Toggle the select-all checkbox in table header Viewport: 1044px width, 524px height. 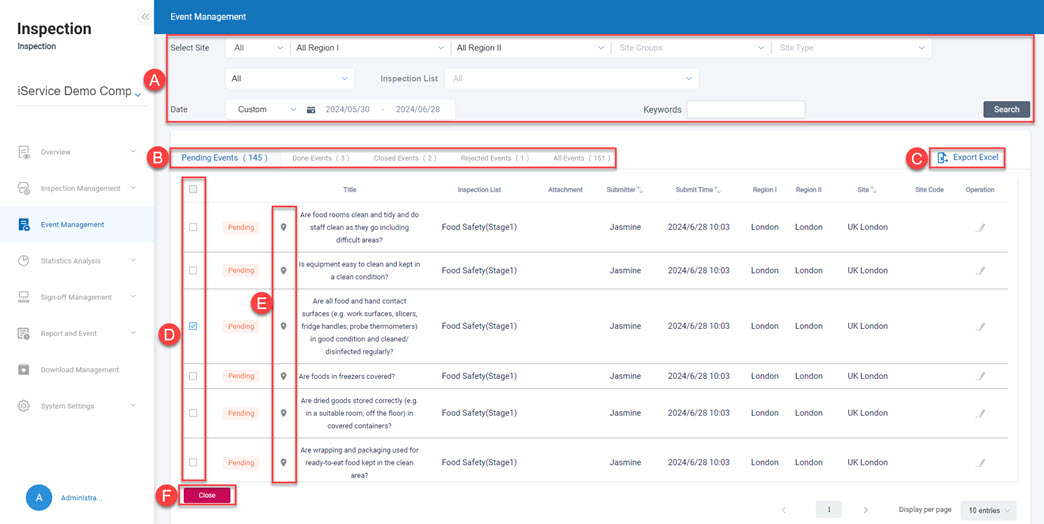193,189
